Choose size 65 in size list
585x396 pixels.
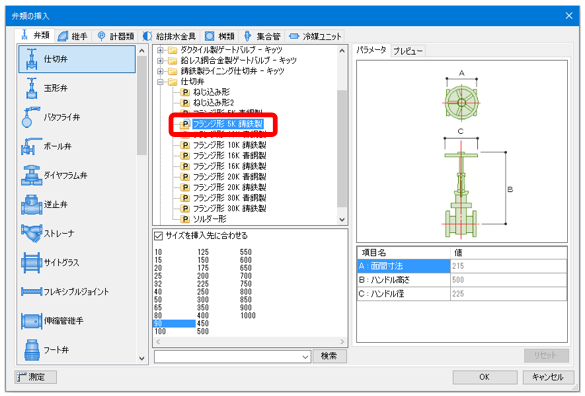(x=158, y=308)
